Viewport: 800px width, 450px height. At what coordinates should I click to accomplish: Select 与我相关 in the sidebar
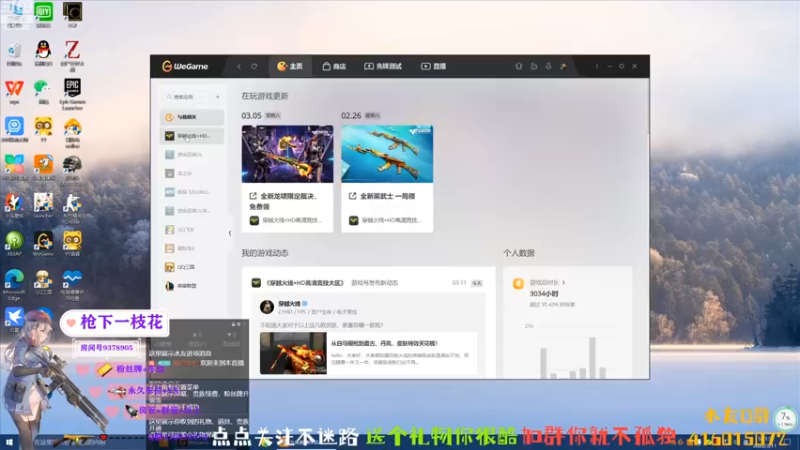[192, 117]
